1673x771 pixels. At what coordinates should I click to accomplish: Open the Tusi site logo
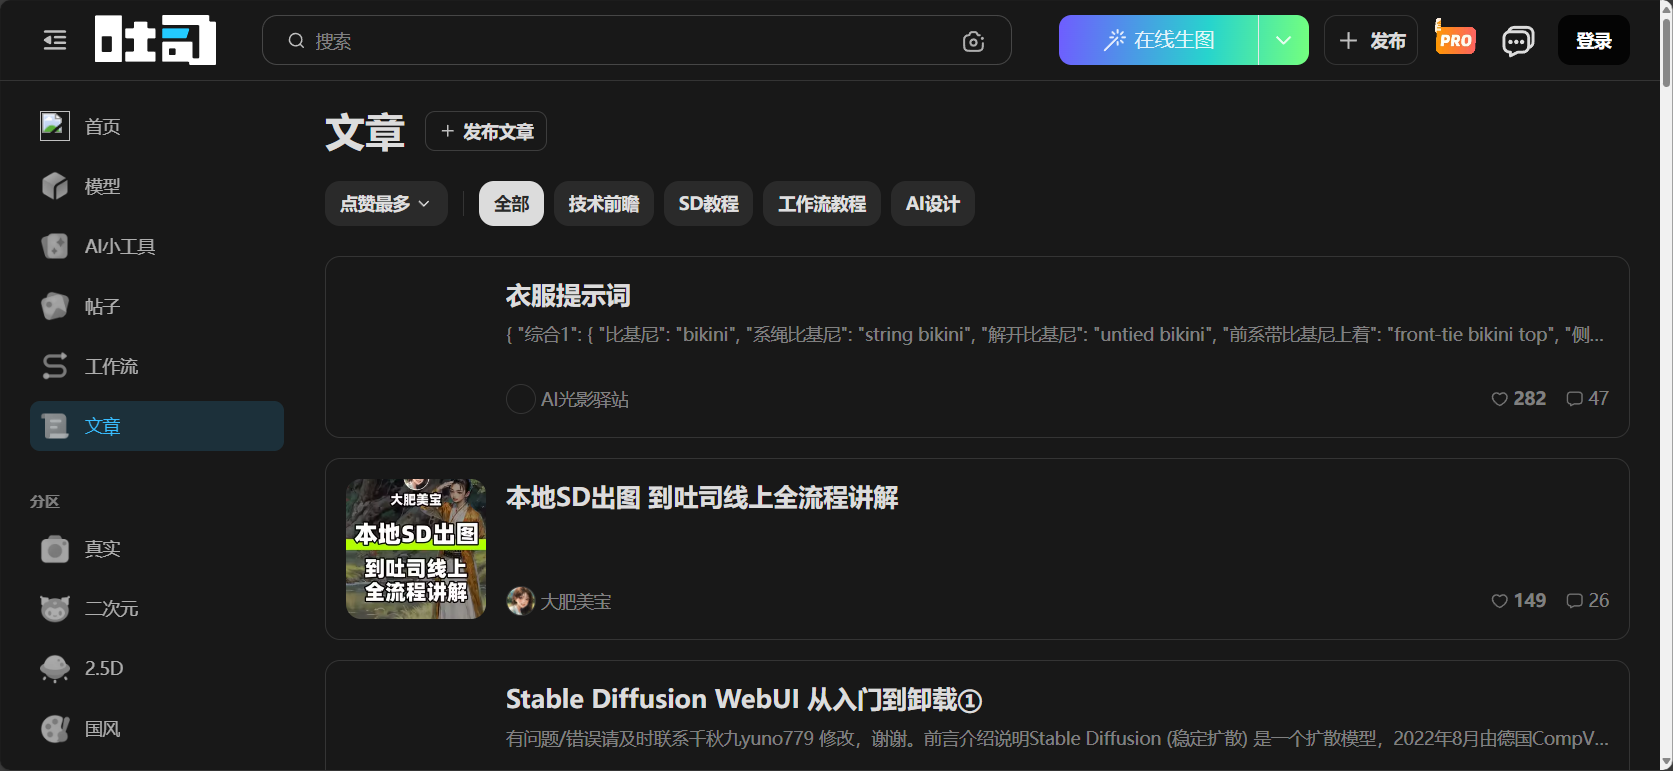pos(155,40)
